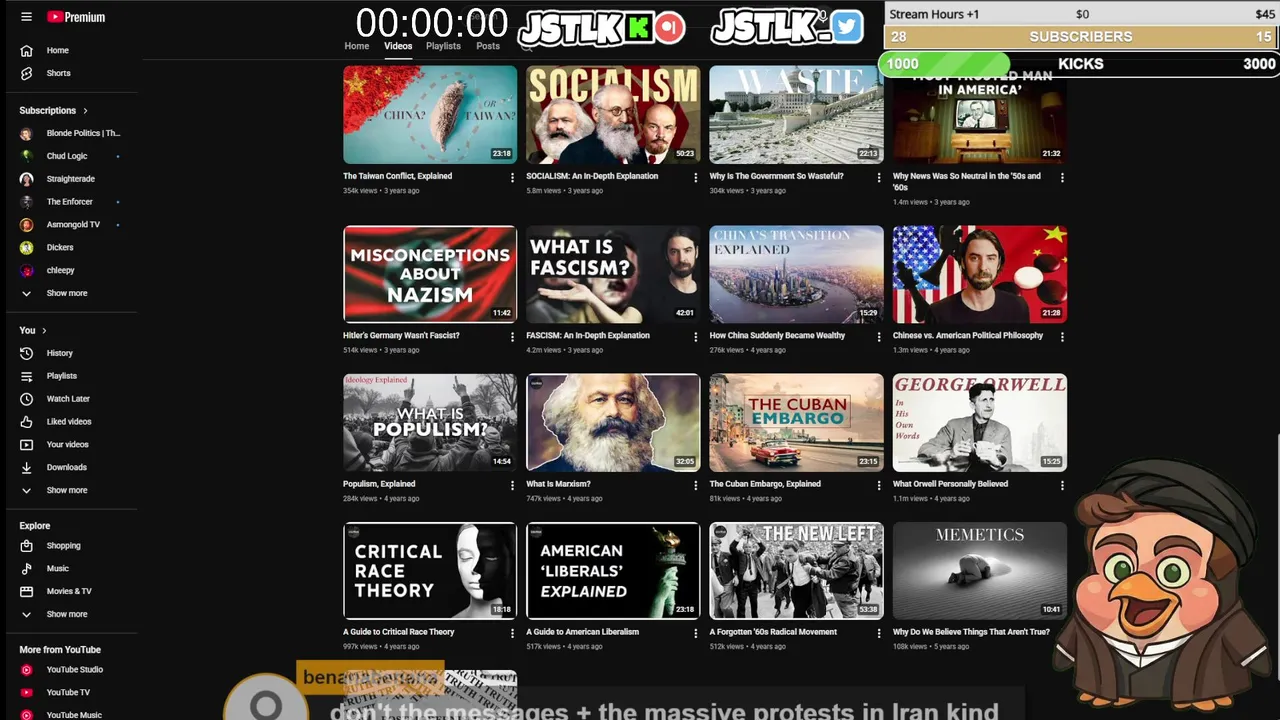Image resolution: width=1280 pixels, height=720 pixels.
Task: Play the American Liberals Explained thumbnail
Action: coord(613,570)
